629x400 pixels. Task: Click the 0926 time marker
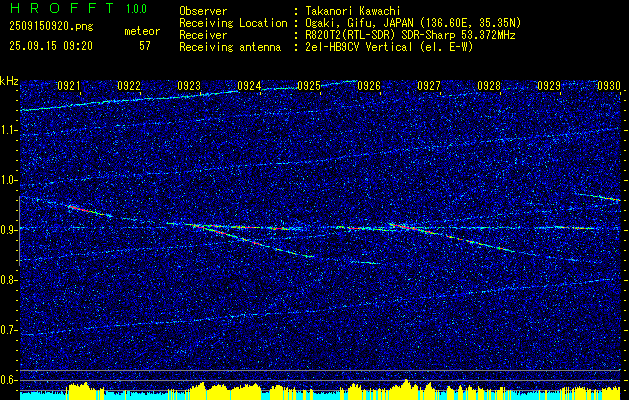pyautogui.click(x=369, y=86)
